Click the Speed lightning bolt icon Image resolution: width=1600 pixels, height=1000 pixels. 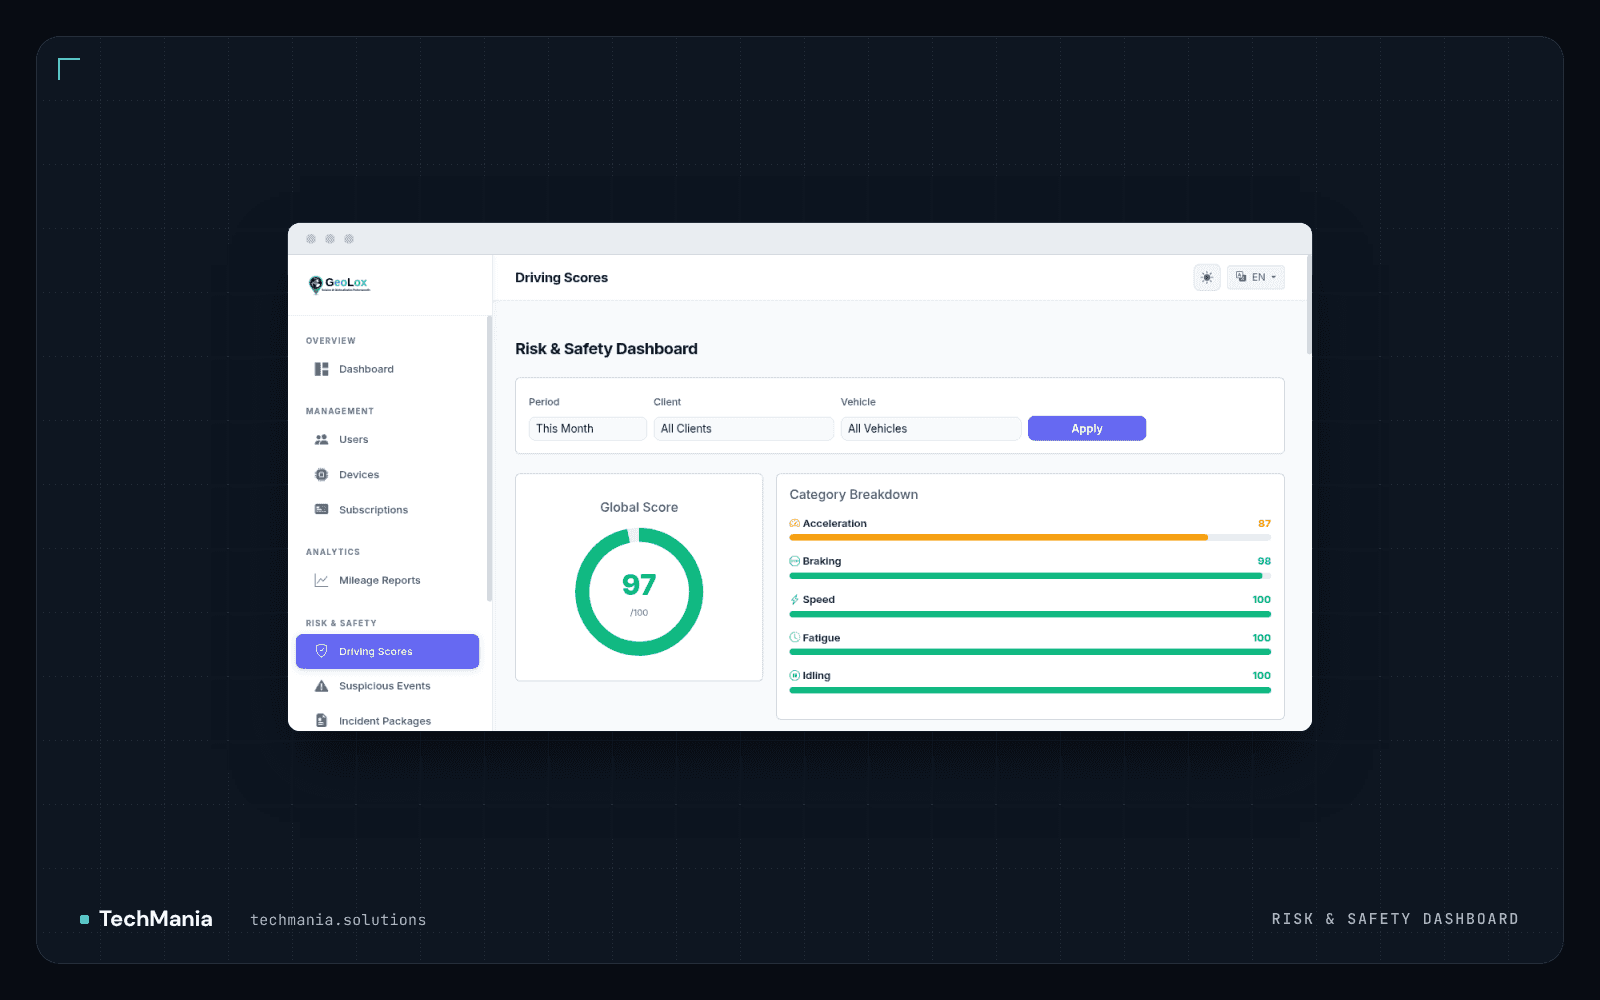[x=794, y=600]
